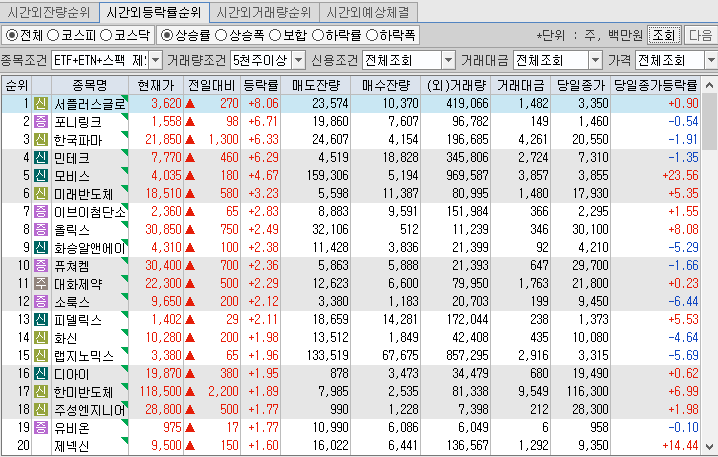Click the table scrollbar up arrow
This screenshot has width=718, height=457.
pyautogui.click(x=709, y=85)
